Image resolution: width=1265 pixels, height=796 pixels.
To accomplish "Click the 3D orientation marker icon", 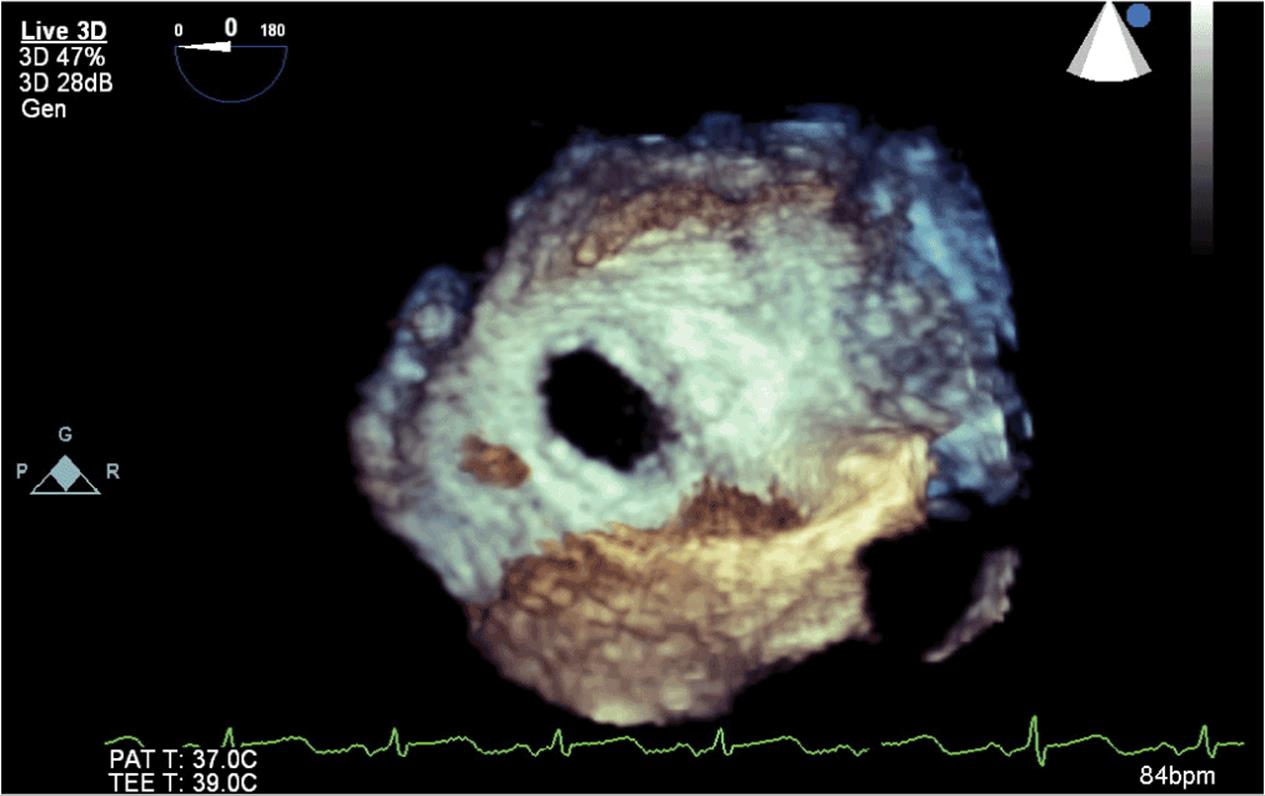I will tap(65, 474).
